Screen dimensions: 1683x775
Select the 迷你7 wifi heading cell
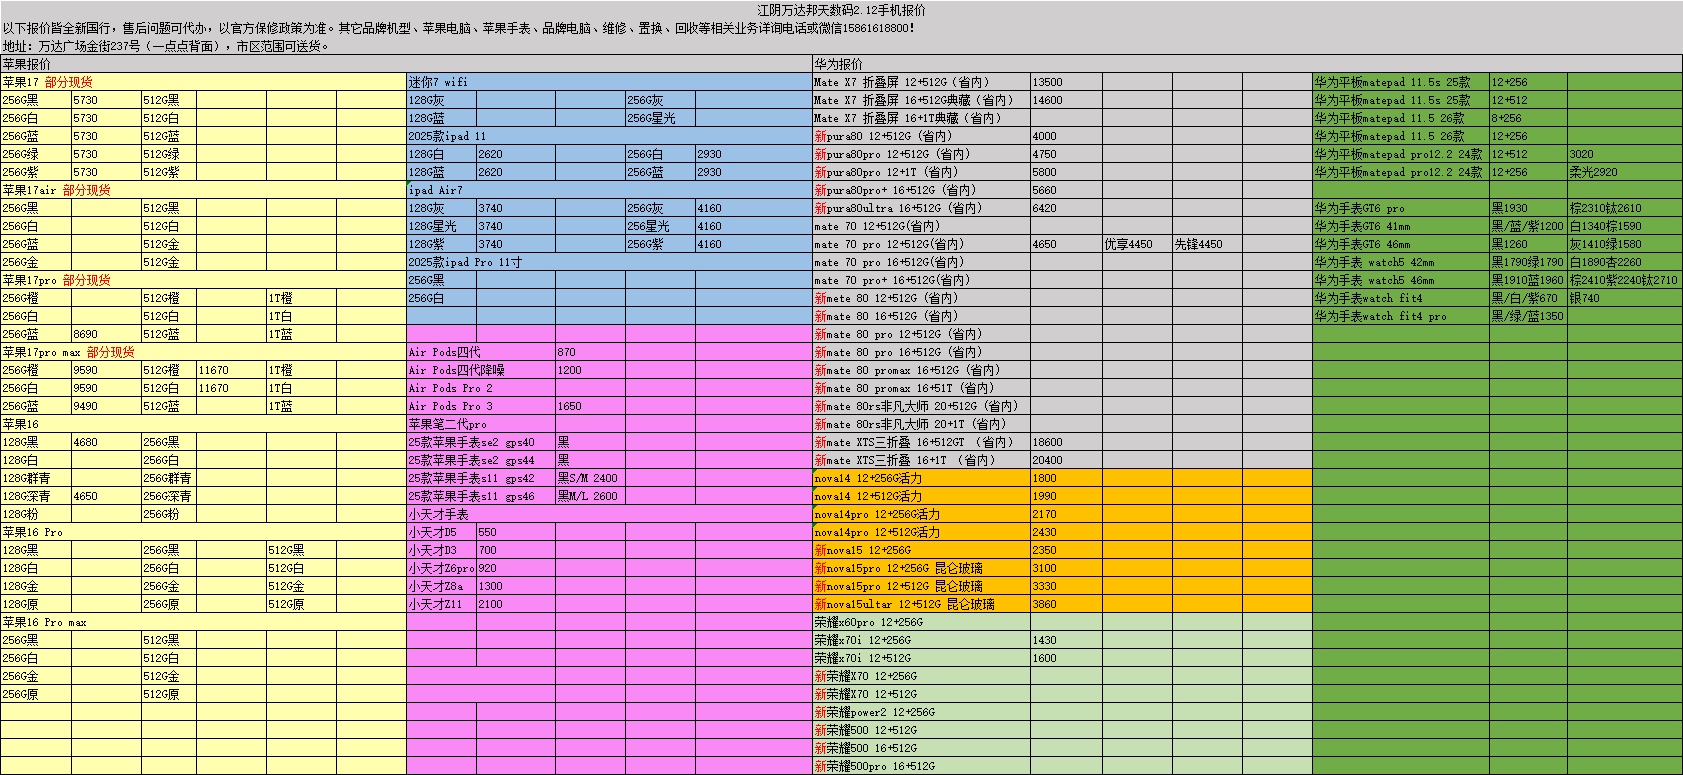[x=438, y=82]
